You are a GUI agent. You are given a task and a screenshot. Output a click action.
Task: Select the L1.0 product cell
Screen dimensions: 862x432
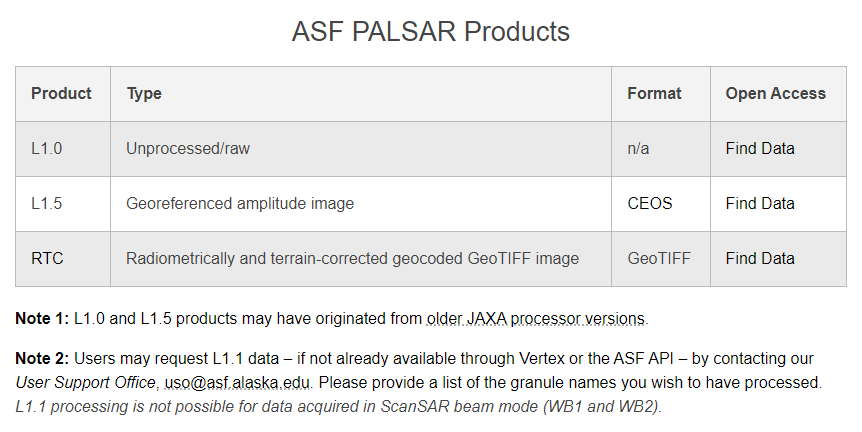[63, 148]
